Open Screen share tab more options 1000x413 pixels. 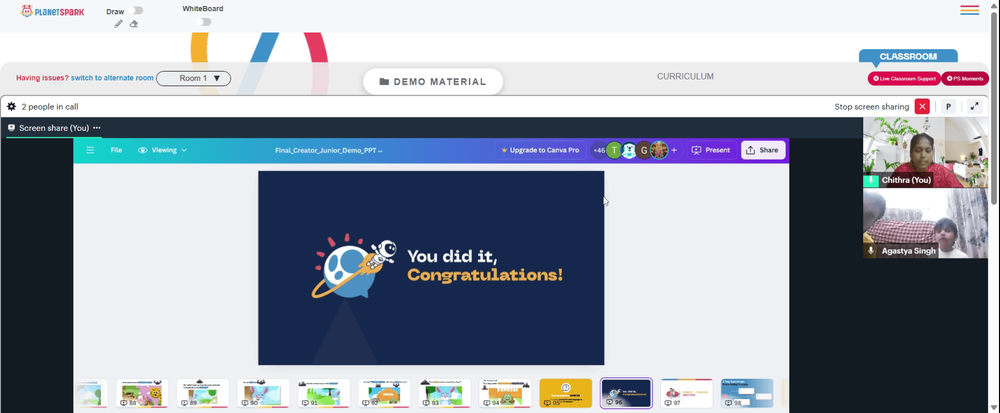97,128
